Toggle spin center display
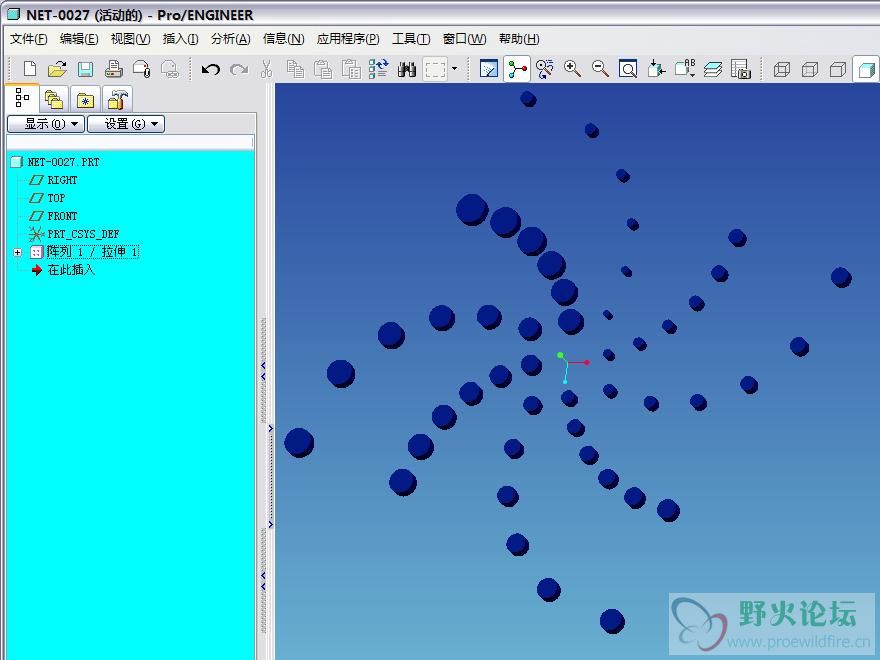 [517, 69]
